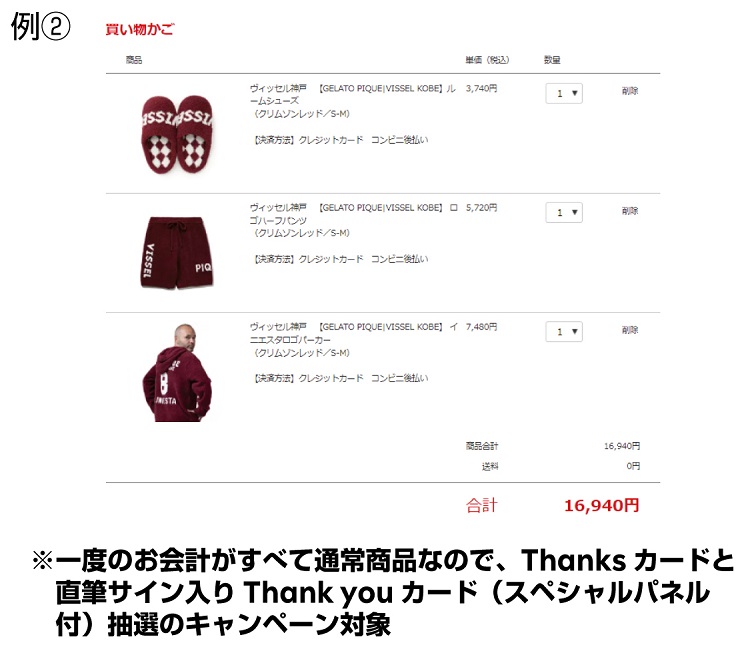Click the 単価(税込) column header
The width and height of the screenshot is (736, 655).
click(487, 60)
